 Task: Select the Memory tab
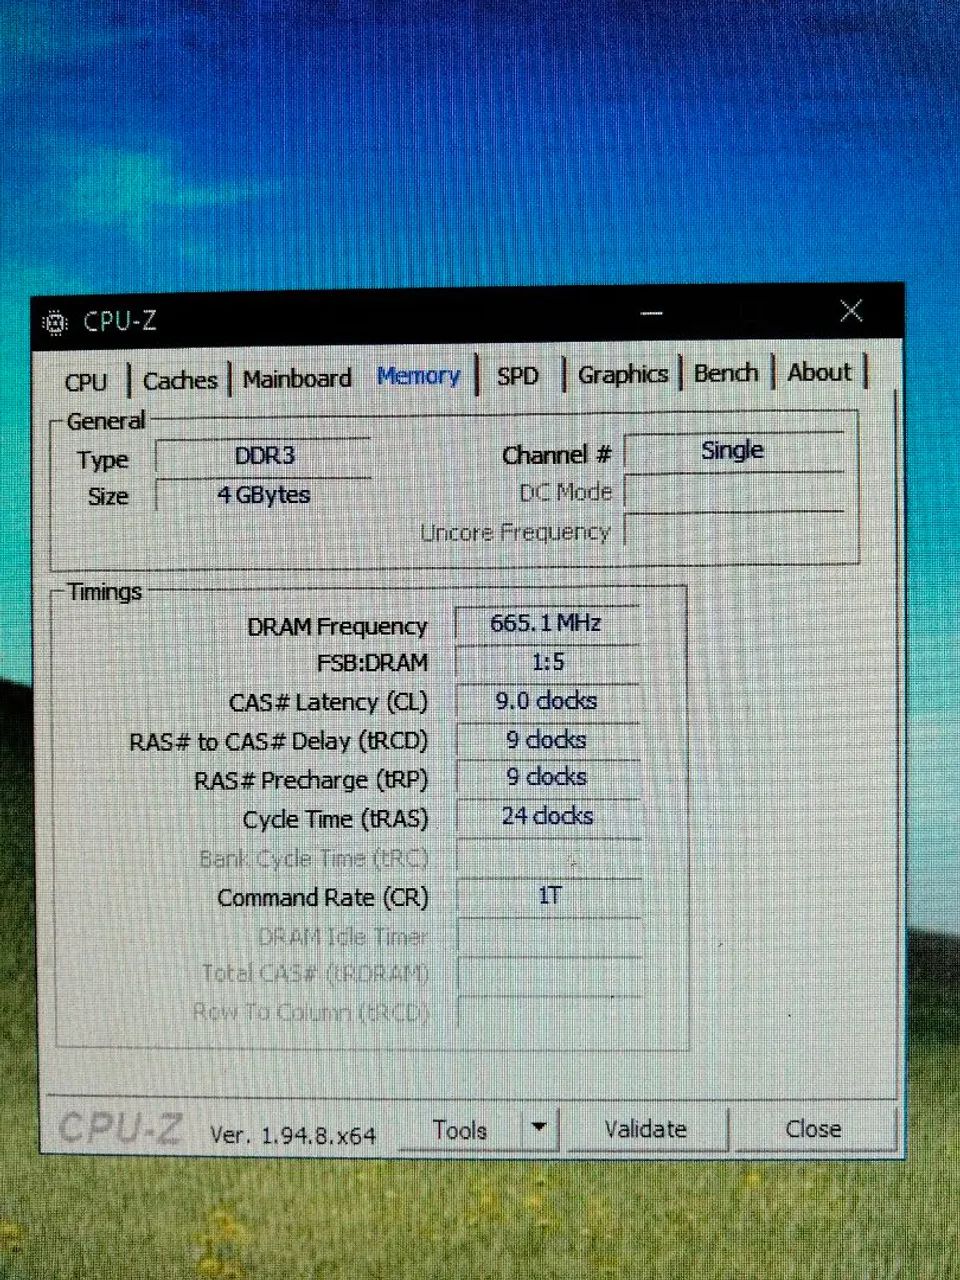(418, 376)
